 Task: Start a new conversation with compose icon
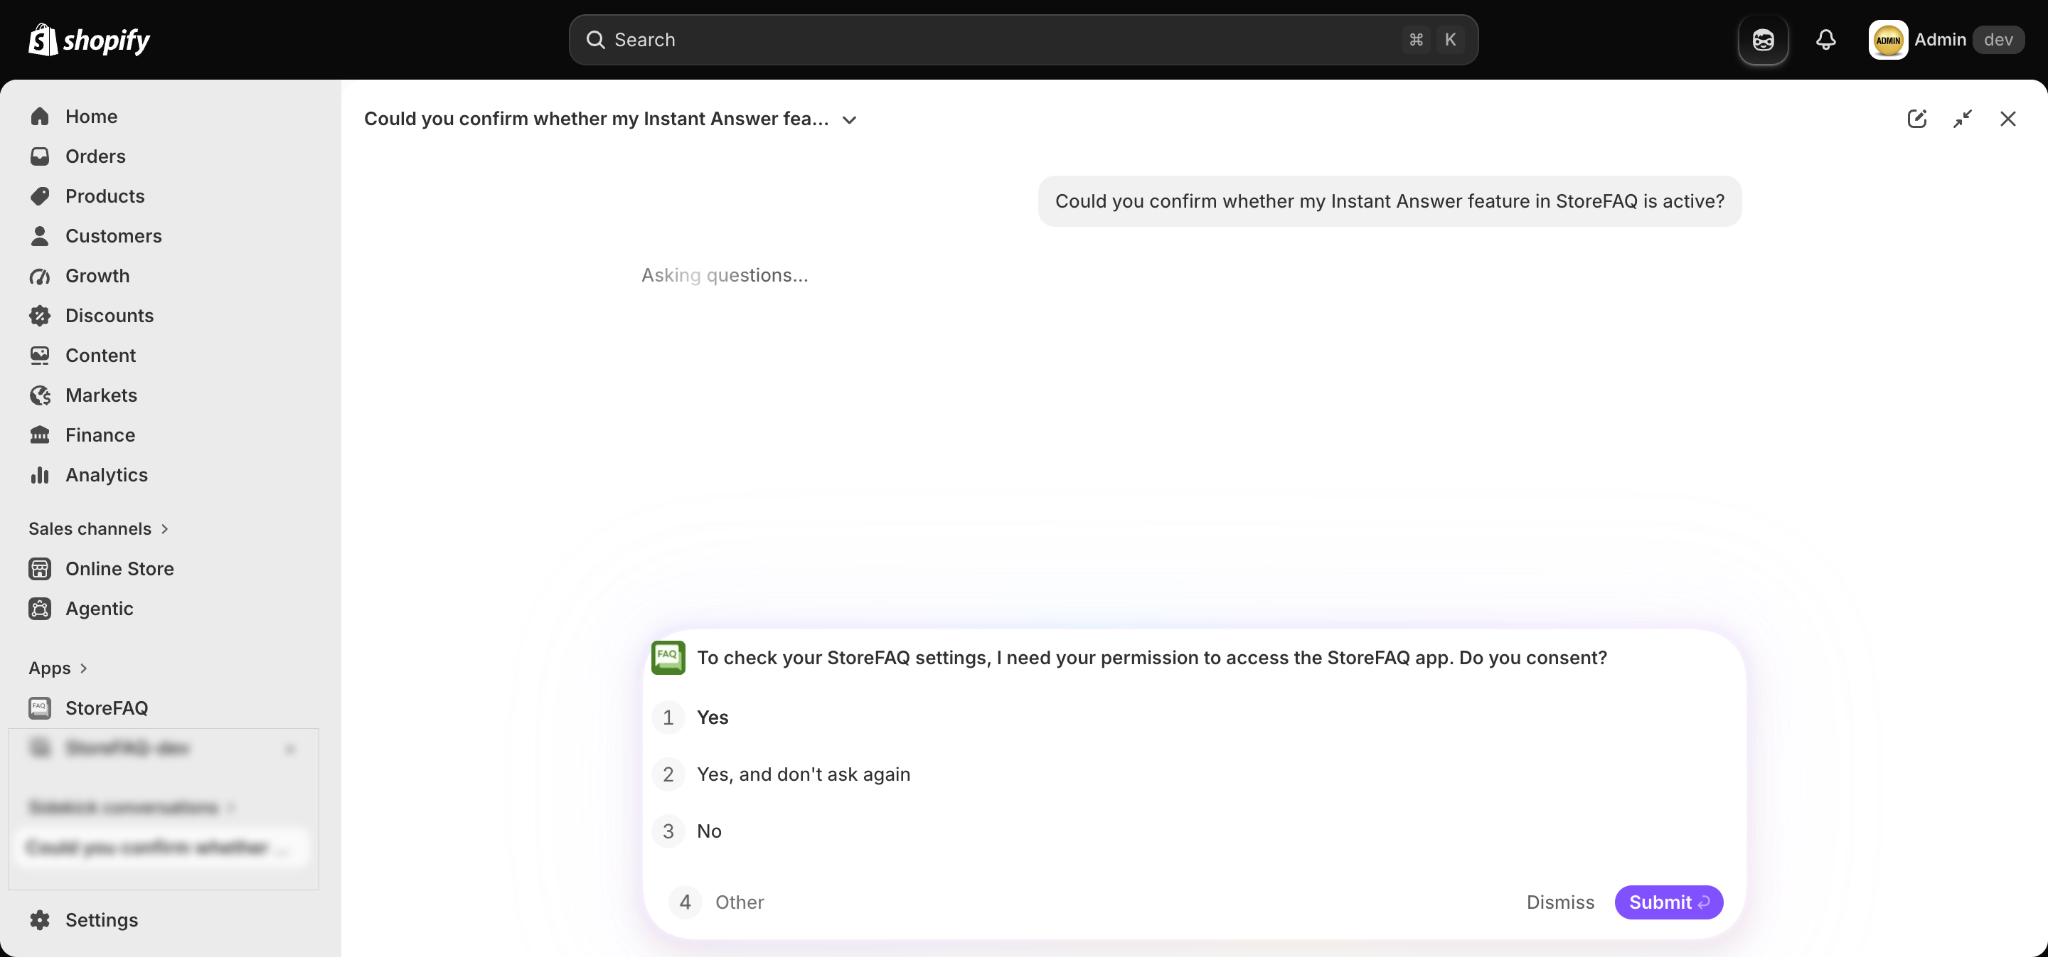pyautogui.click(x=1917, y=119)
